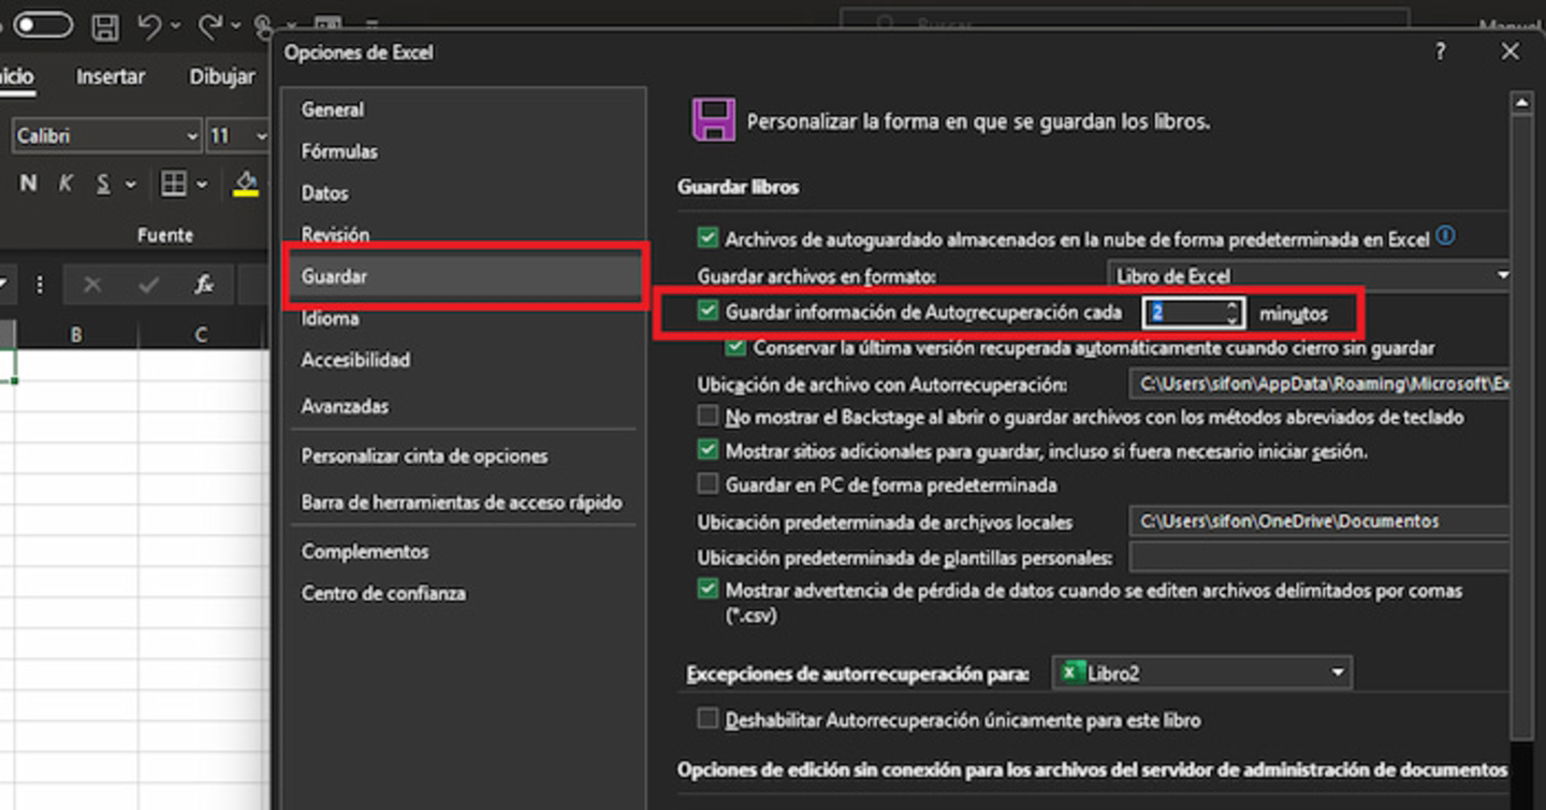The image size is (1546, 810).
Task: Click the dialog scrollbar up arrow
Action: point(1521,103)
